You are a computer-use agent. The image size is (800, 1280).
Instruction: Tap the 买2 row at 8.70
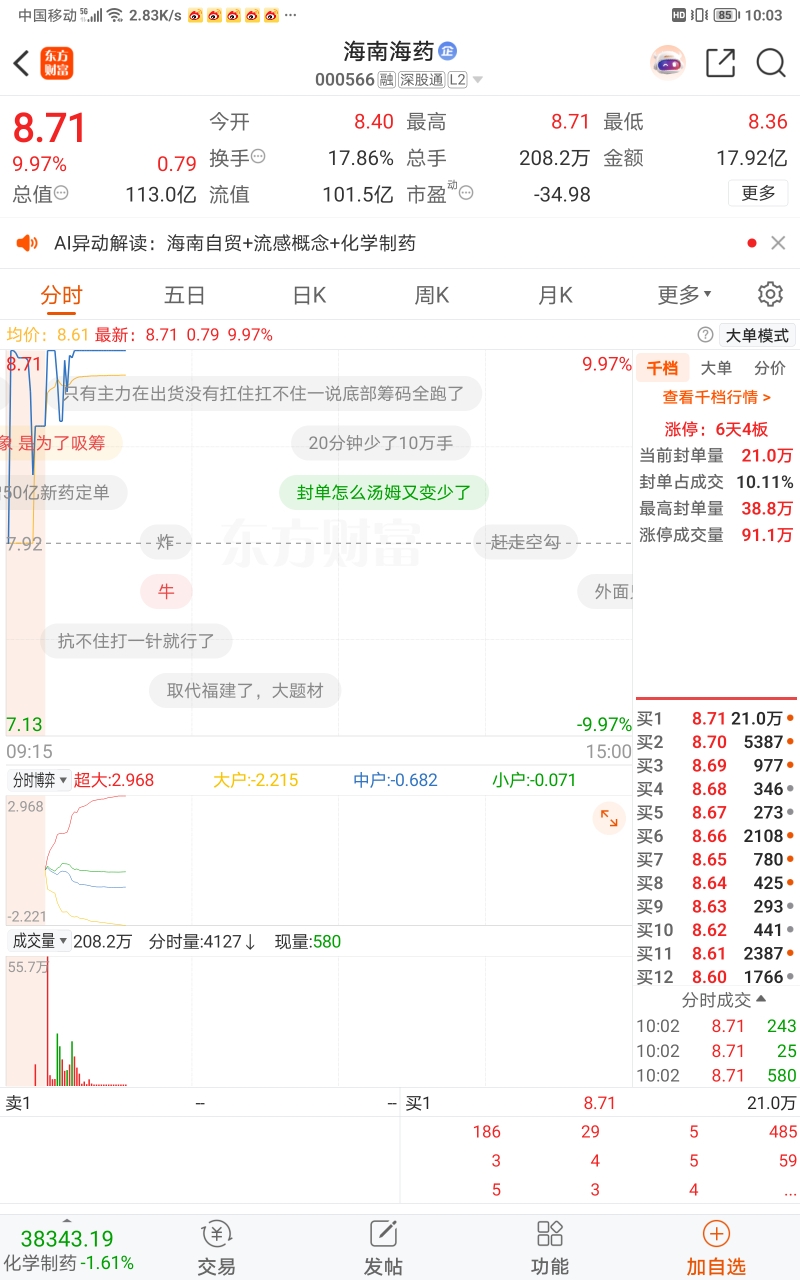(x=716, y=742)
